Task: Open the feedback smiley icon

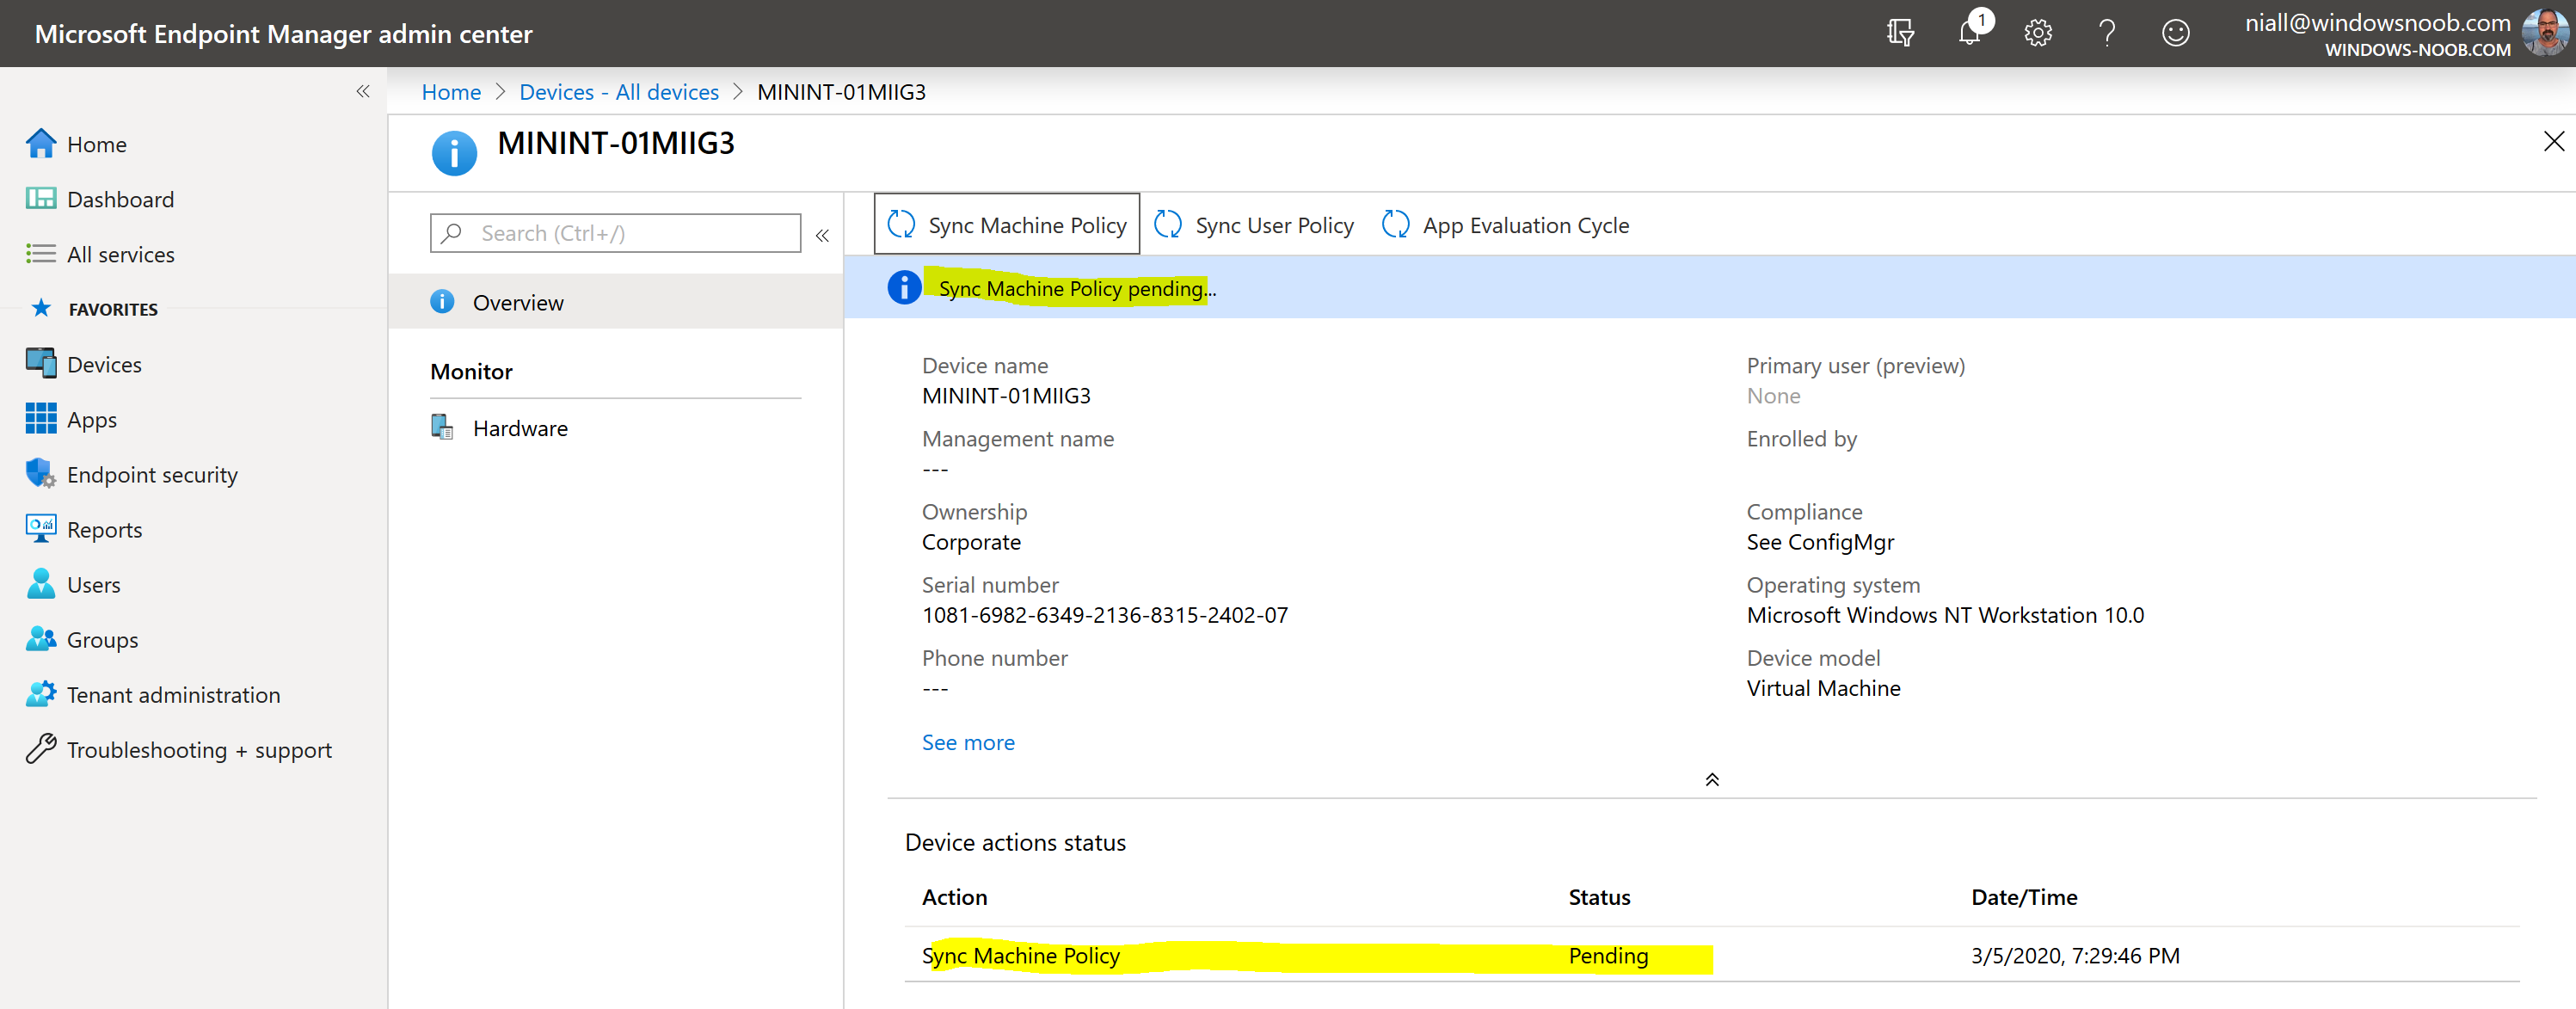Action: tap(2176, 33)
